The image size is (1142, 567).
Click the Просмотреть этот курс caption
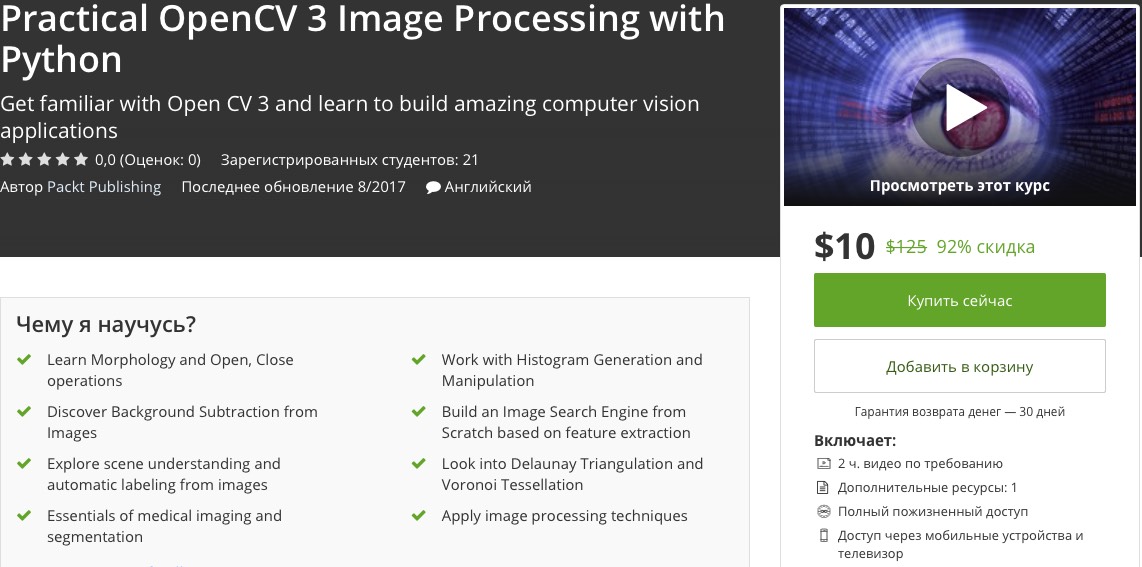pyautogui.click(x=959, y=185)
